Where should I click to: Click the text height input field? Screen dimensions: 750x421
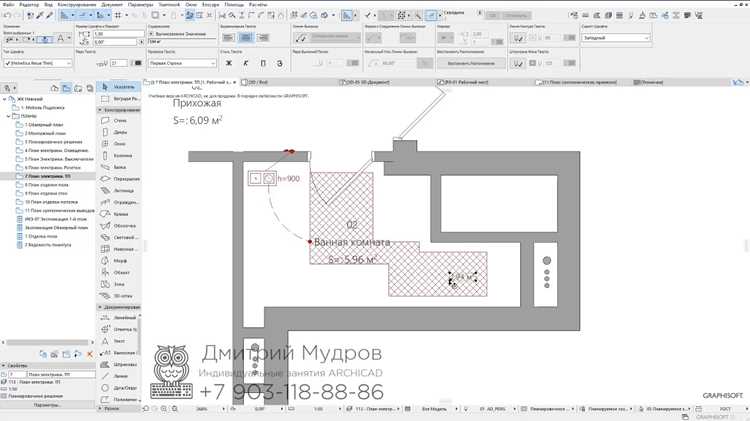pos(118,34)
